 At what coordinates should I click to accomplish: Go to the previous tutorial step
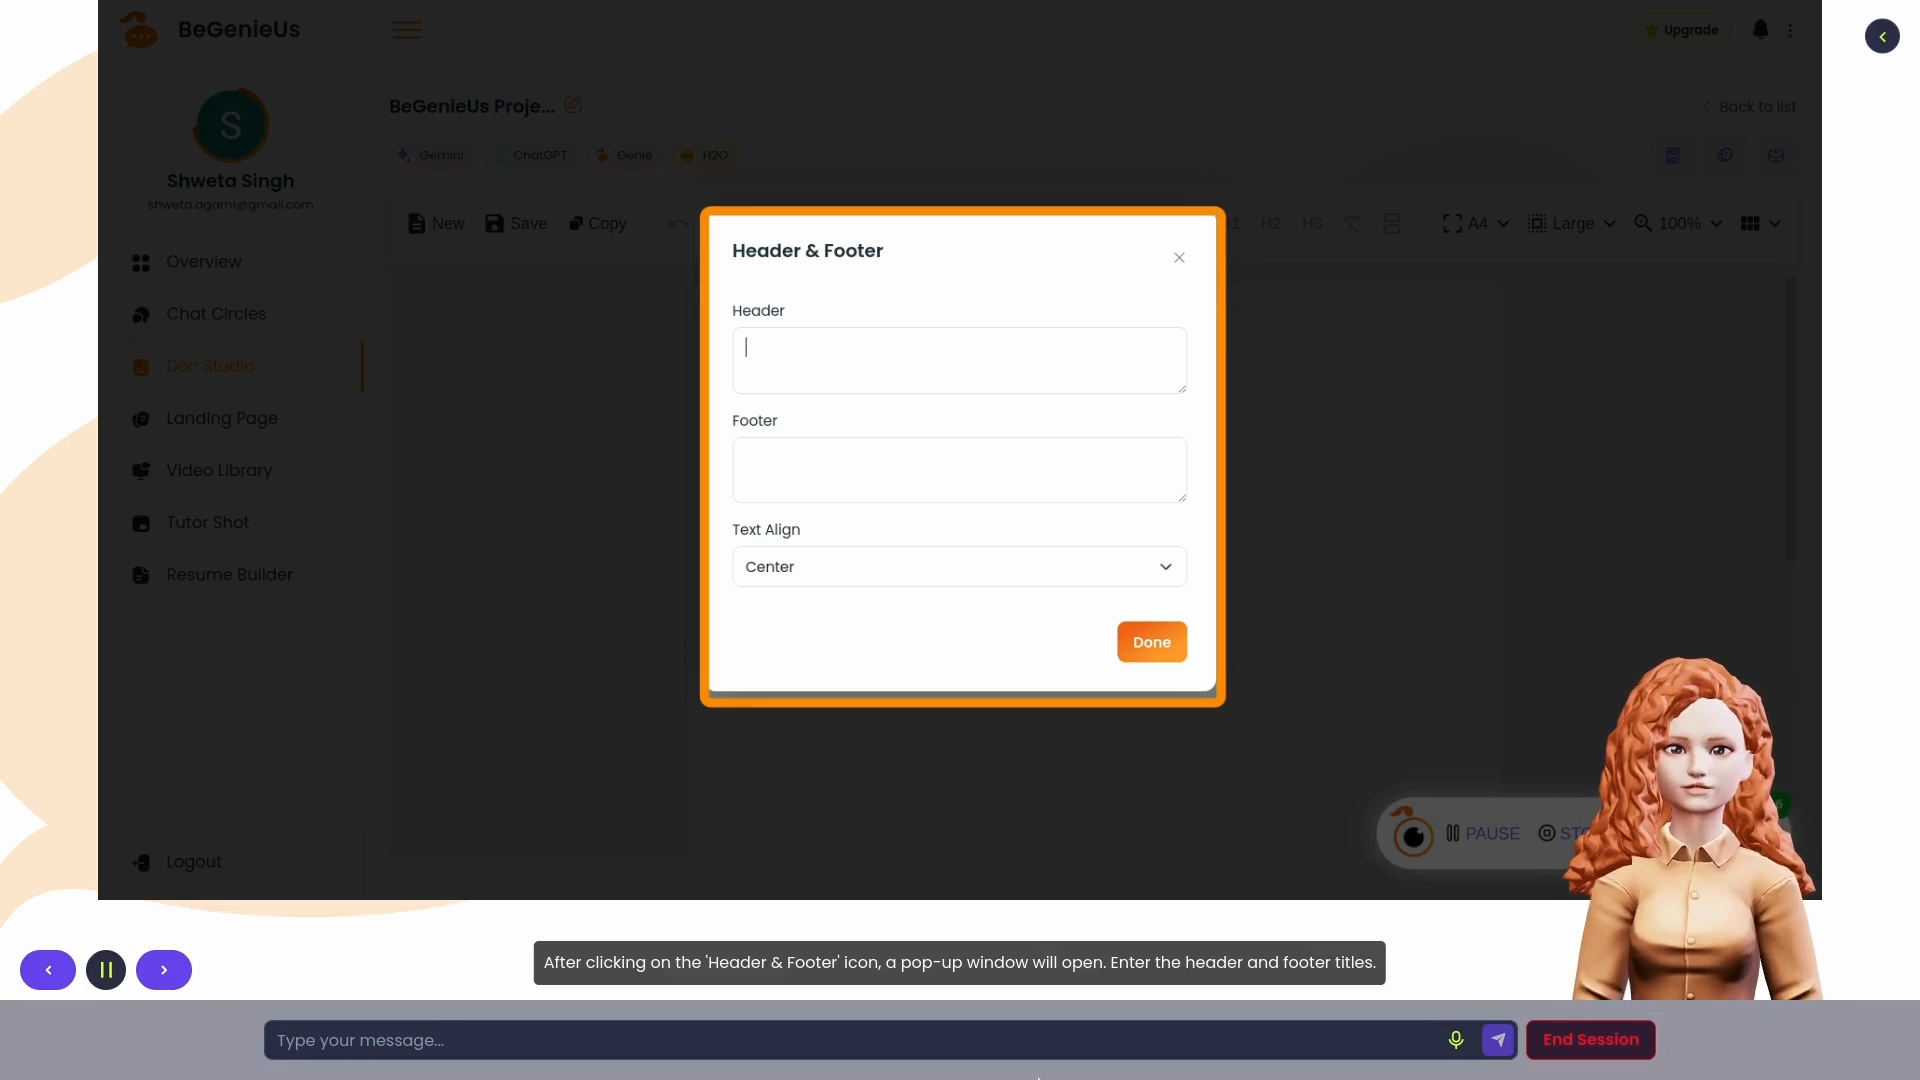48,970
